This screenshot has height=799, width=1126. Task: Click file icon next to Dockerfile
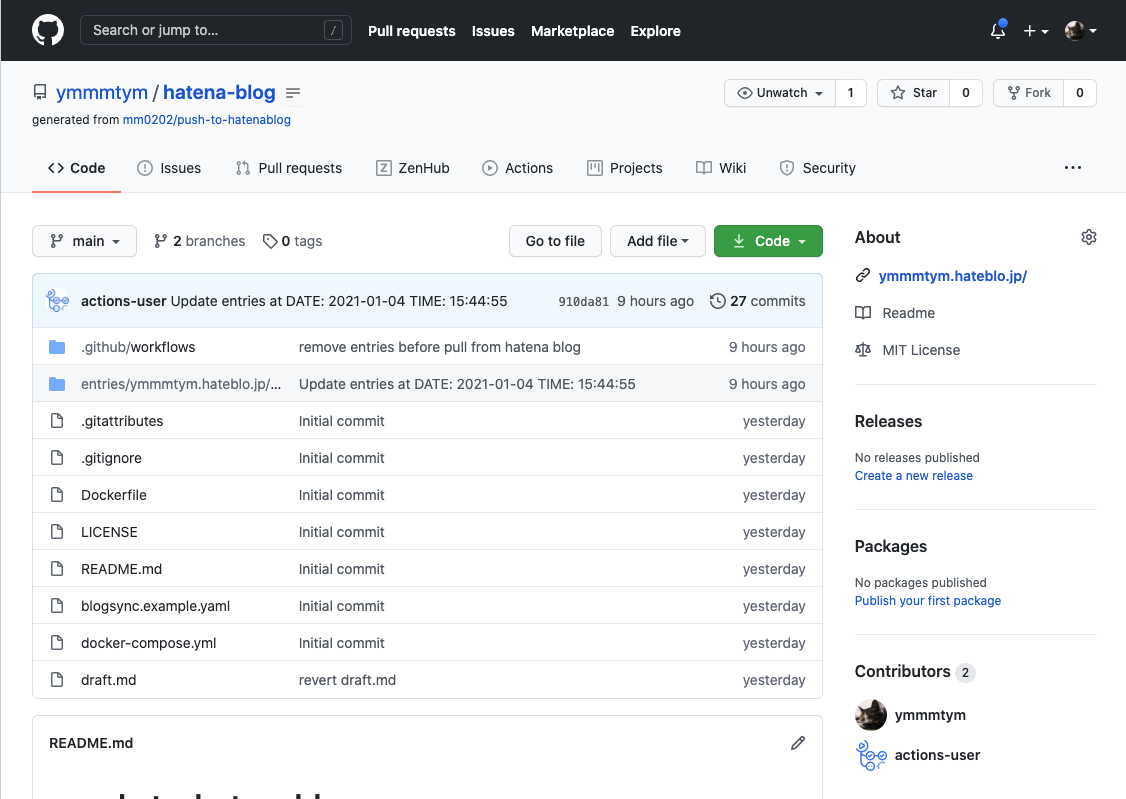[x=57, y=495]
